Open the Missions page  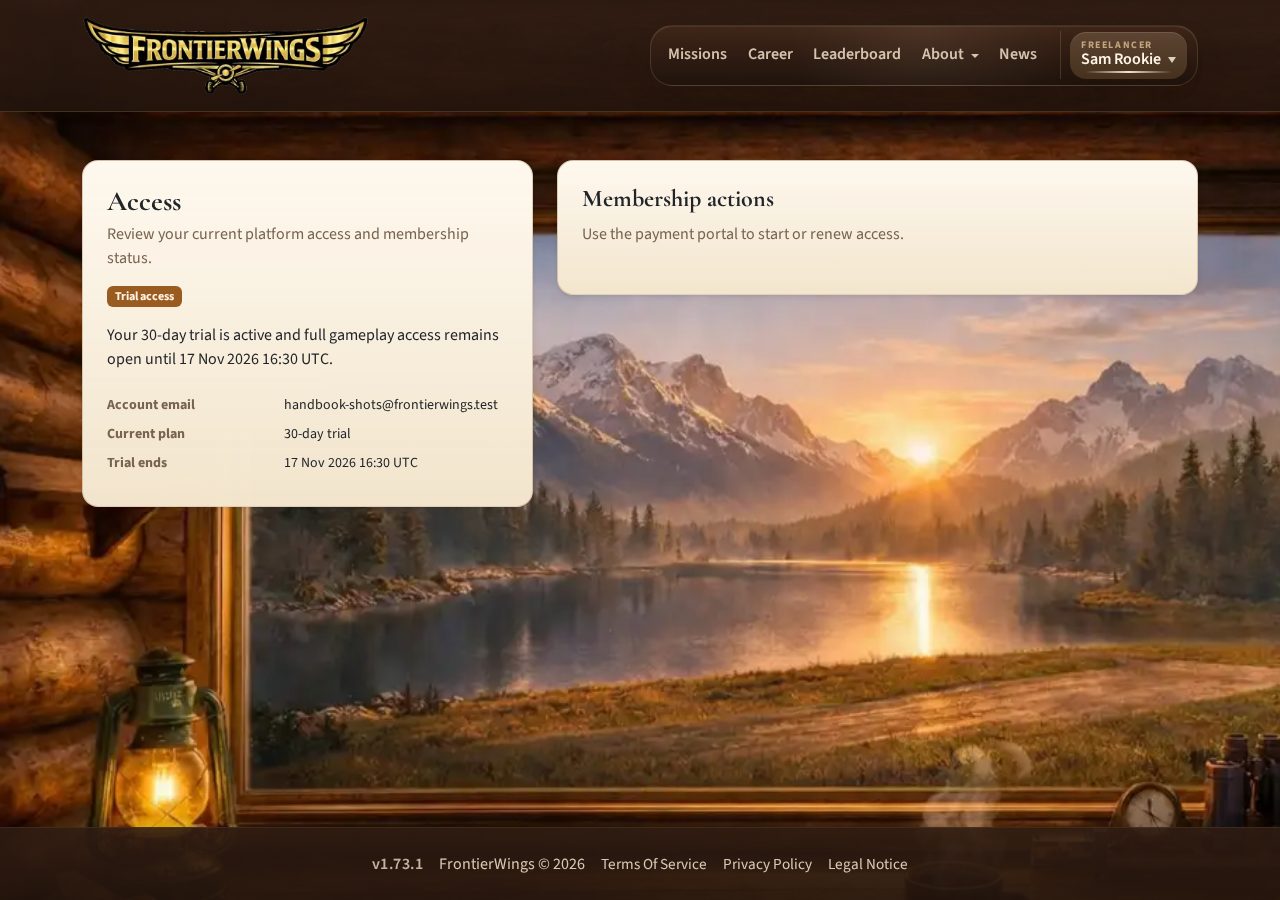pyautogui.click(x=697, y=54)
